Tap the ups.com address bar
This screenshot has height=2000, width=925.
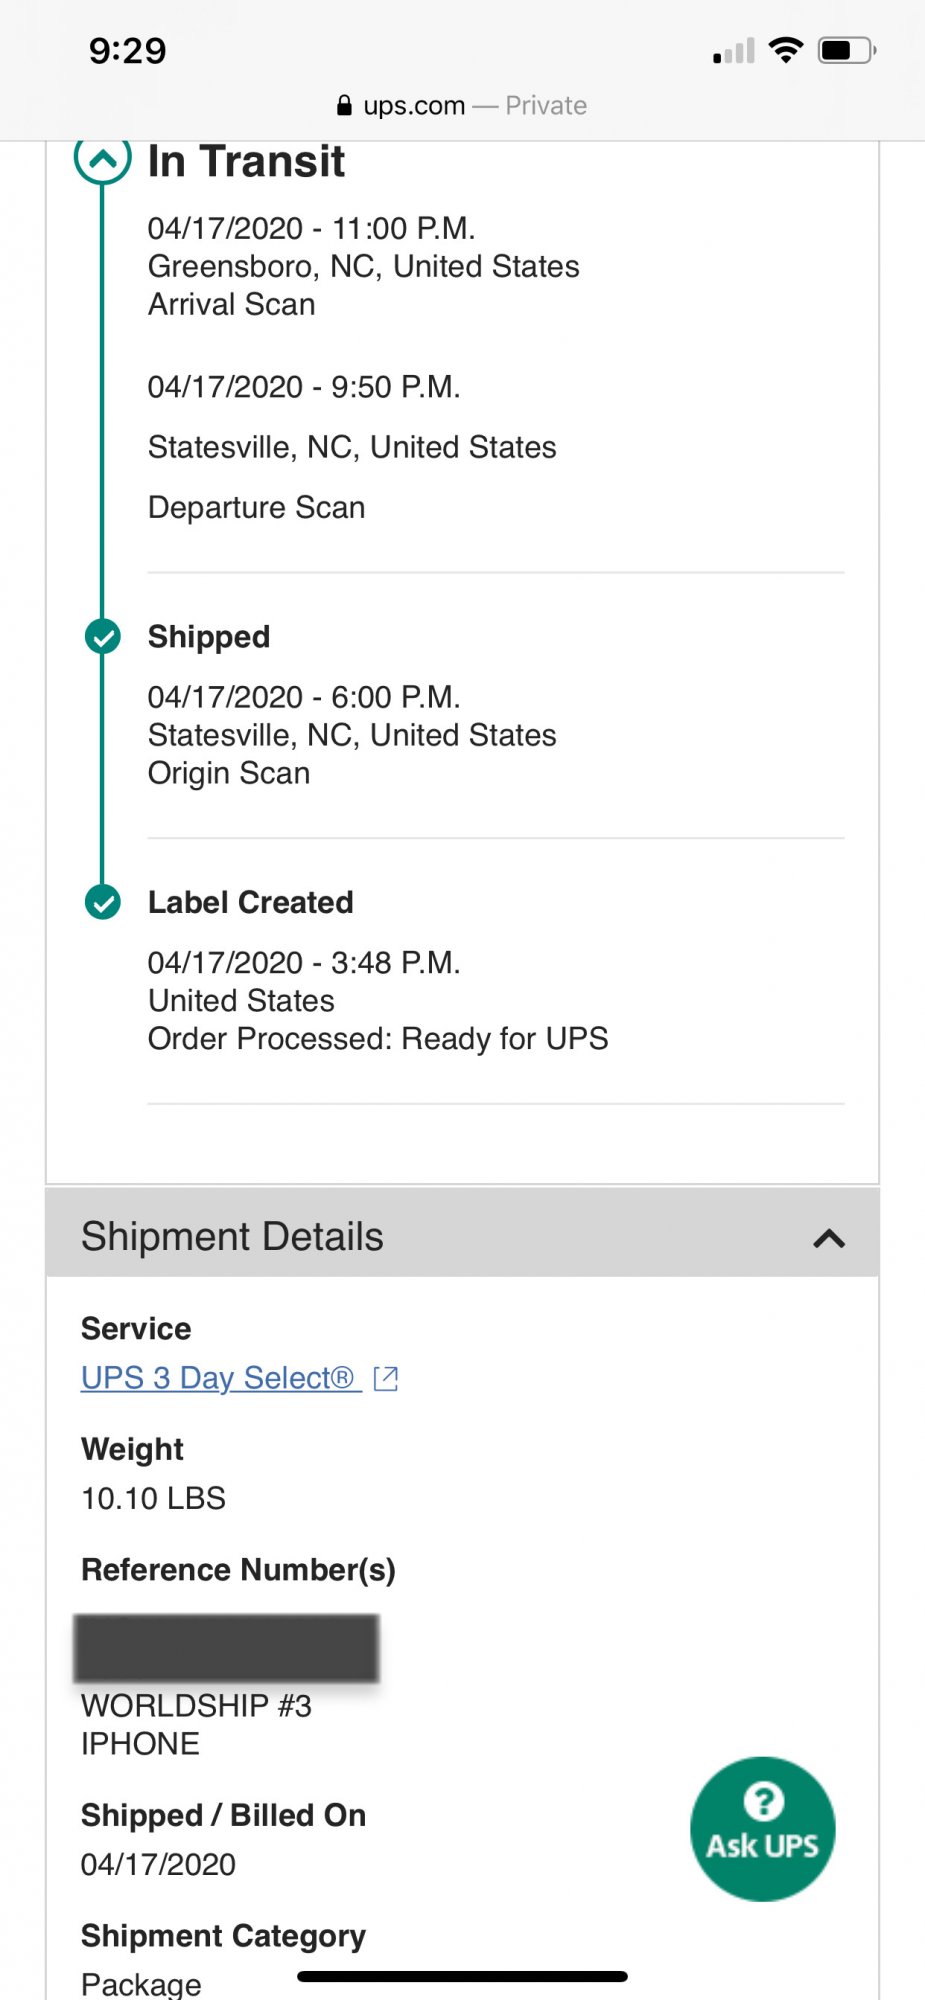(462, 105)
